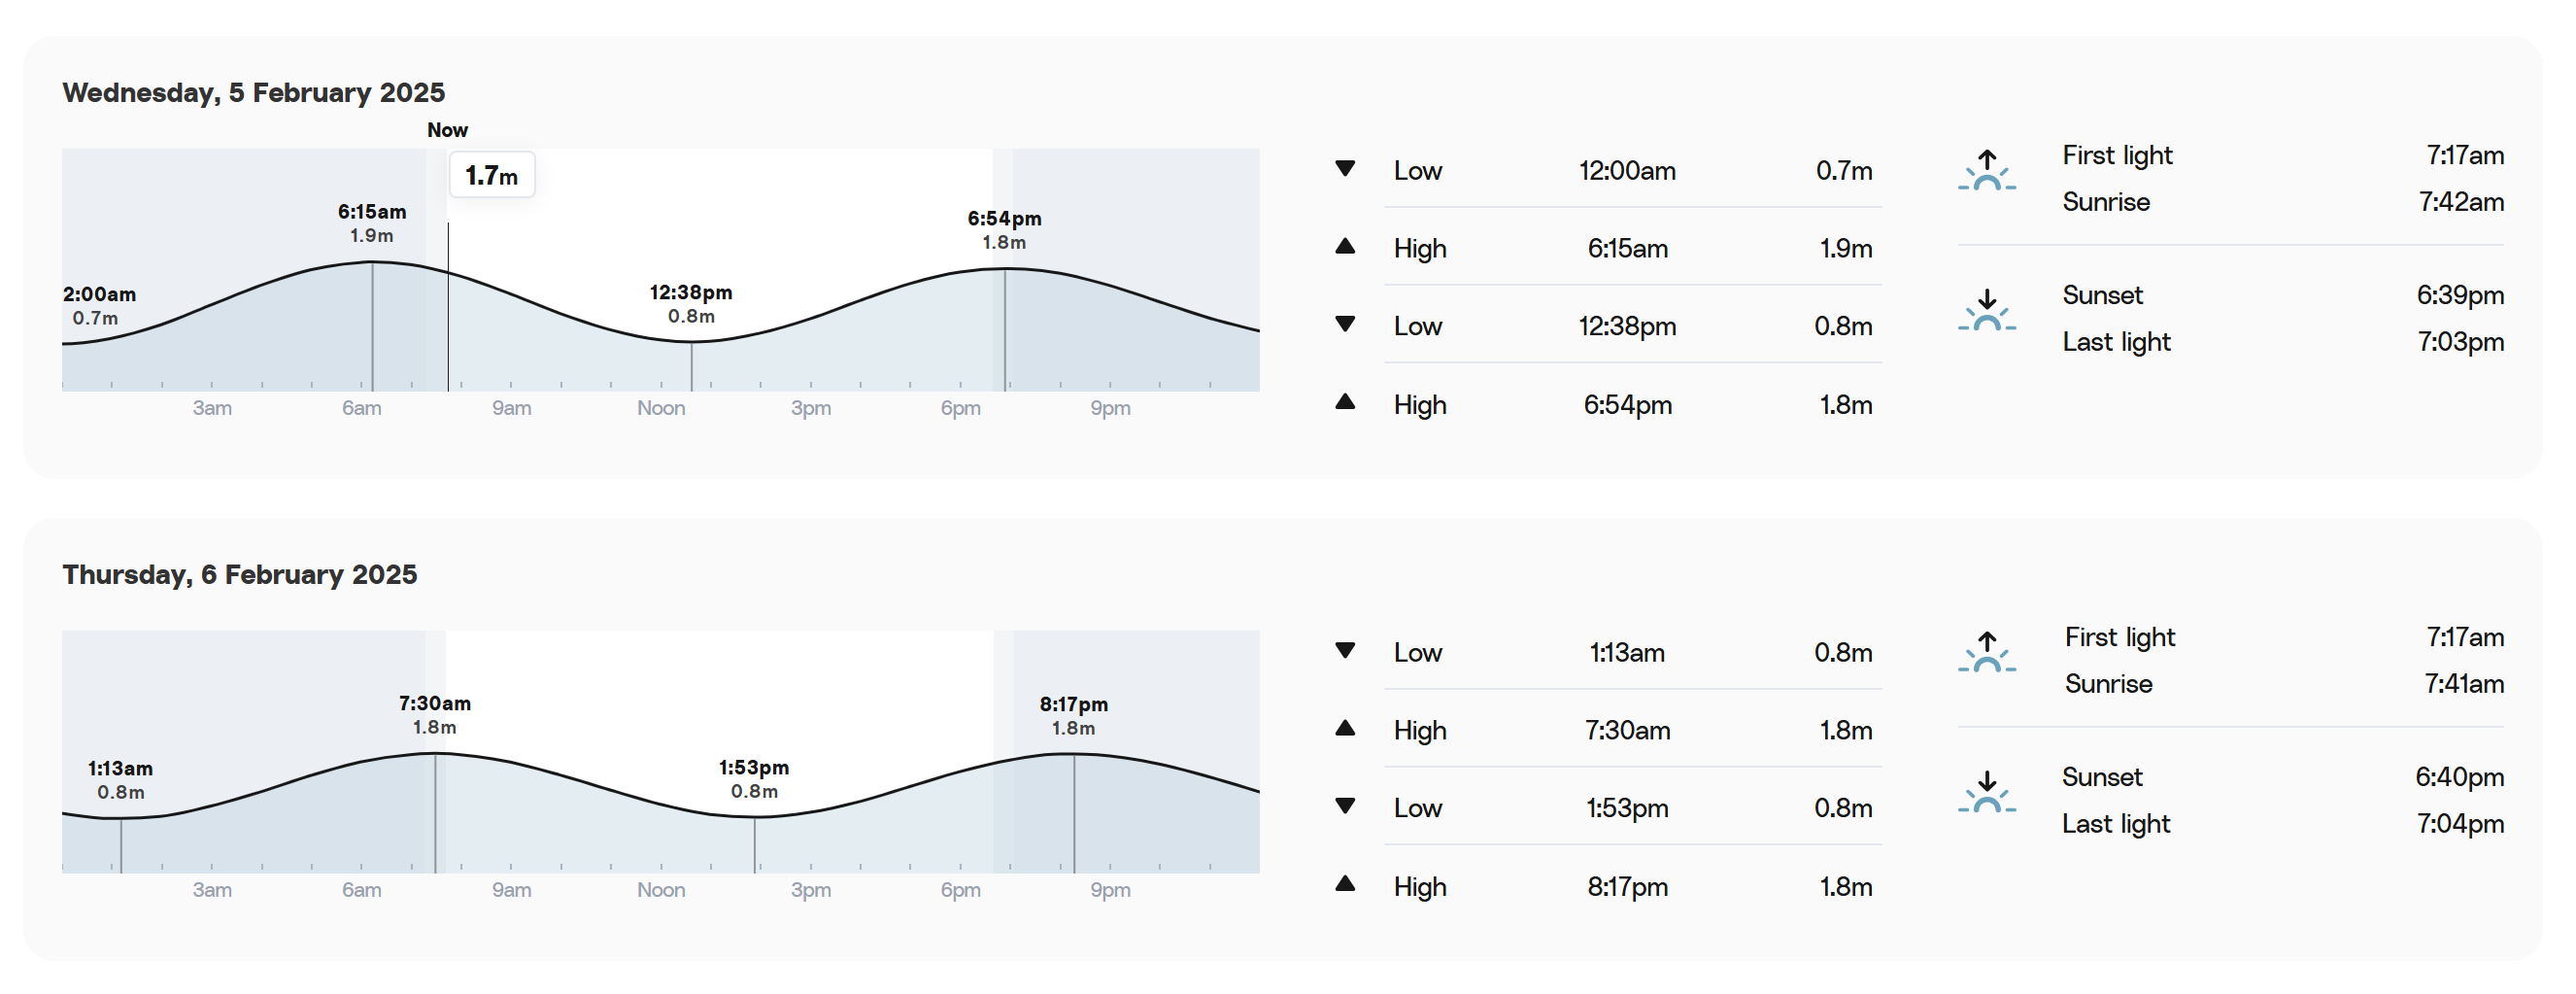Select the Thursday, 6 February 2025 heading
This screenshot has height=994, width=2576.
(240, 574)
